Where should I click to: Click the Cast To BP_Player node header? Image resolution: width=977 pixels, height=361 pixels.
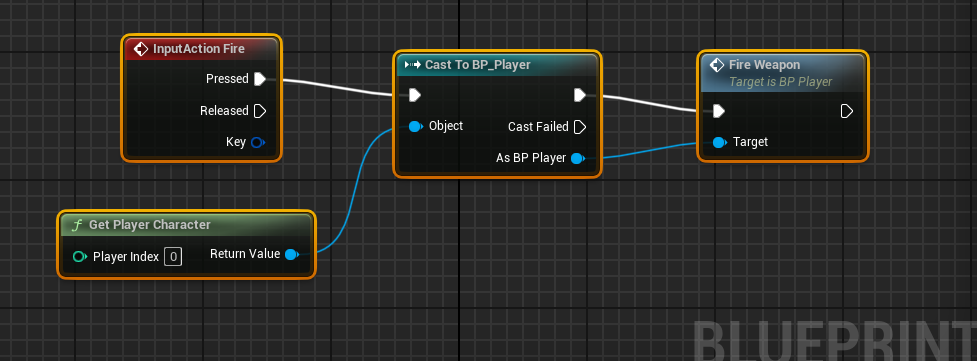pos(497,65)
